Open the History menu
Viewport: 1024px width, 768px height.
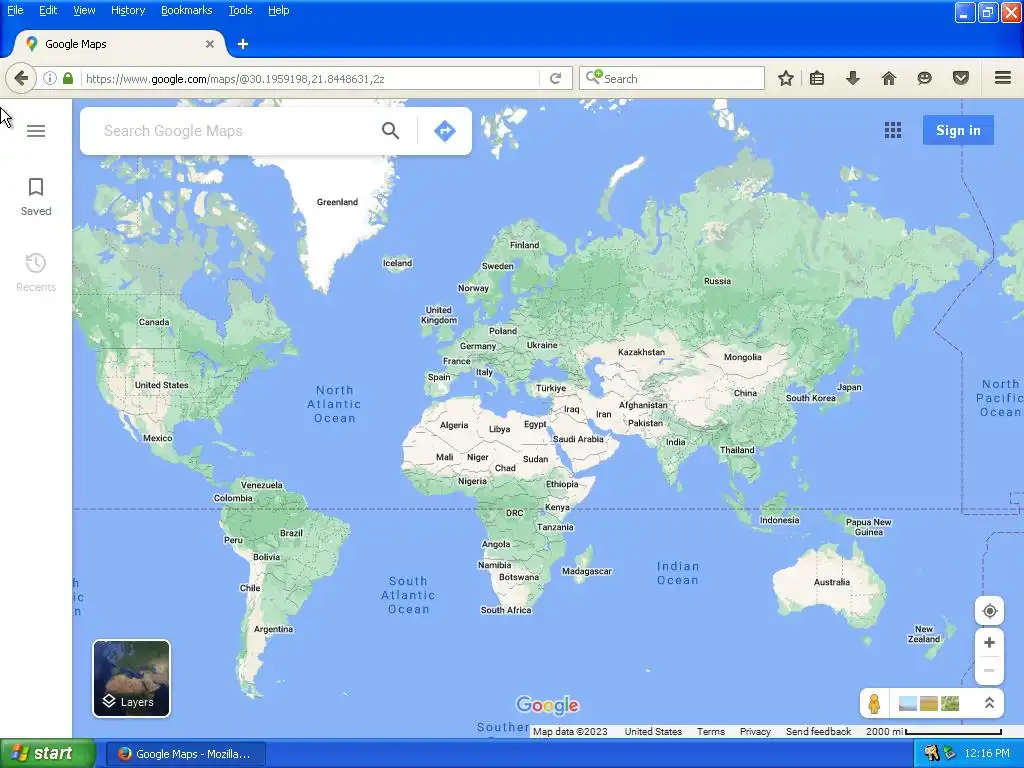128,10
